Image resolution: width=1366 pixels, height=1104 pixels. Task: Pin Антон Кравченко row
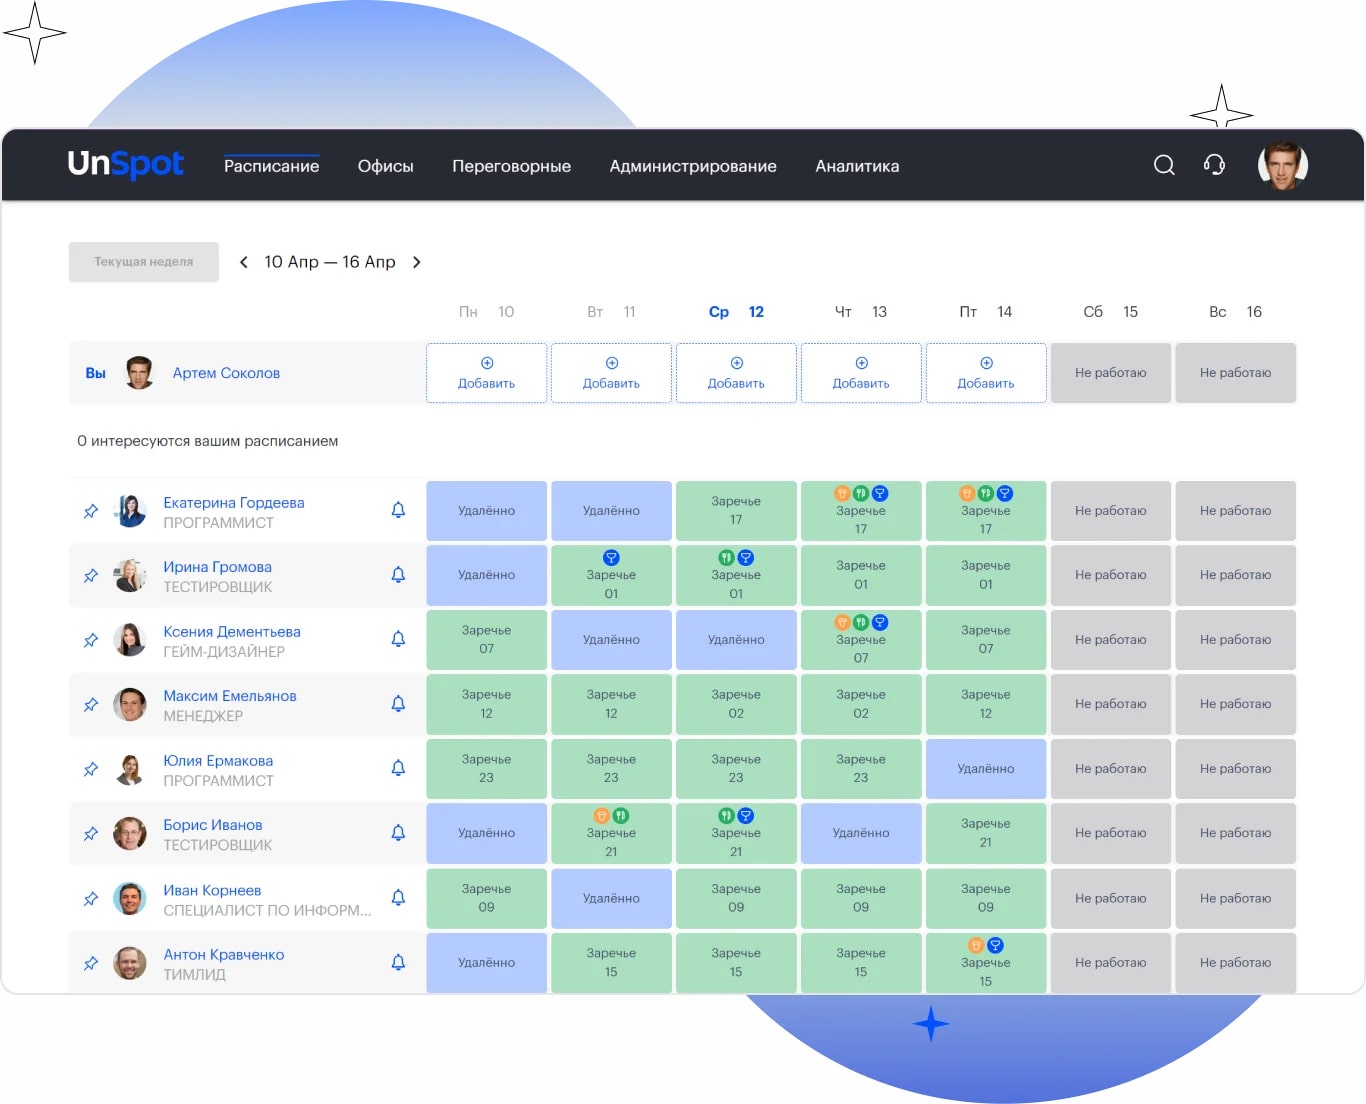point(91,963)
